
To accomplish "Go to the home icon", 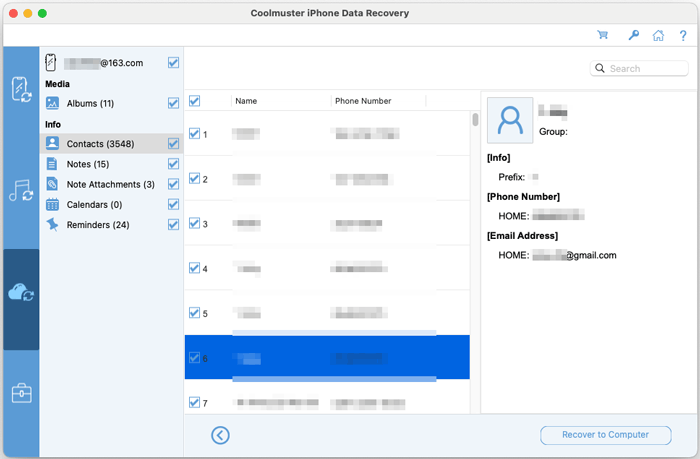I will pos(658,35).
